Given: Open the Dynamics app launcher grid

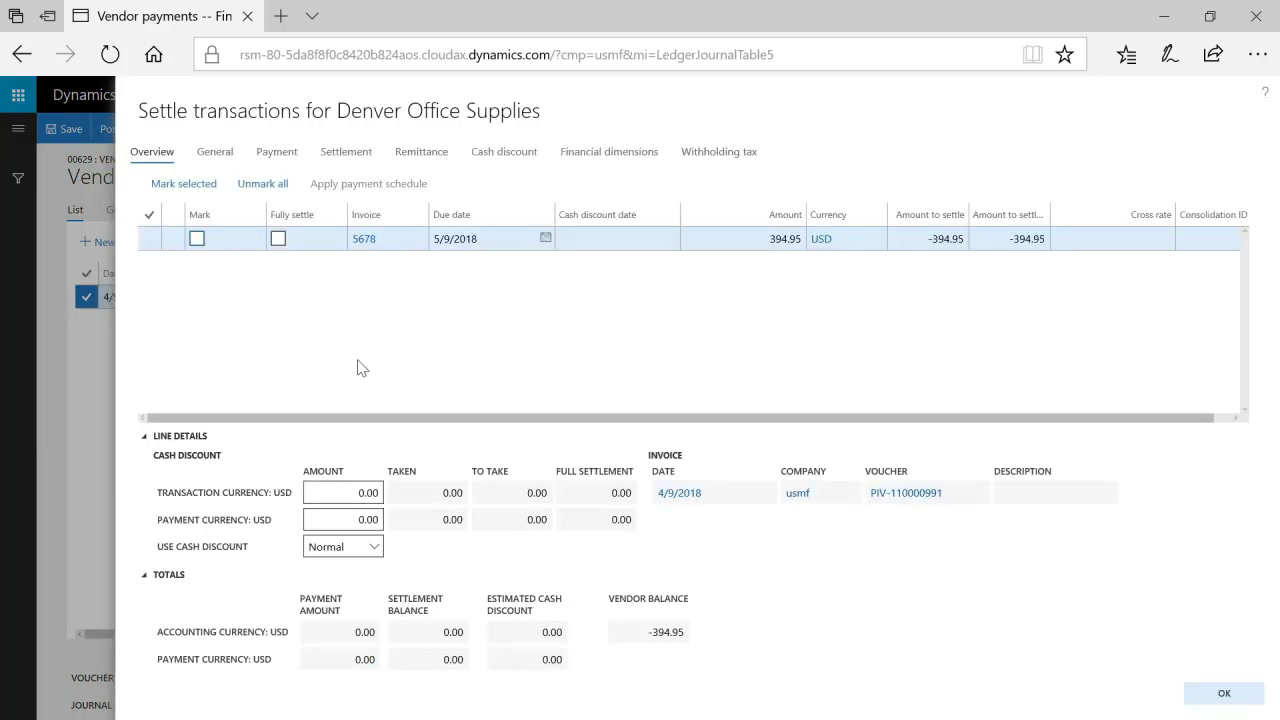Looking at the screenshot, I should click(18, 95).
